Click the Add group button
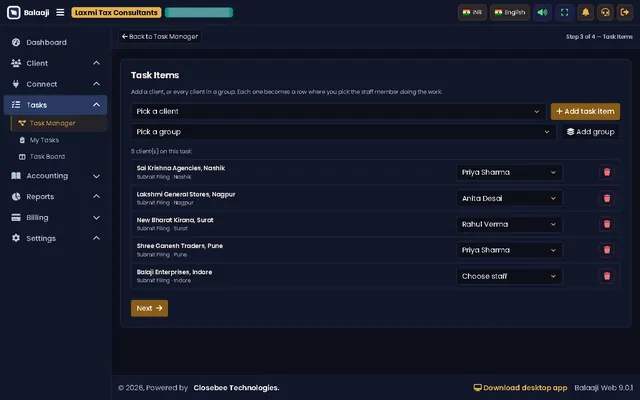 point(591,132)
